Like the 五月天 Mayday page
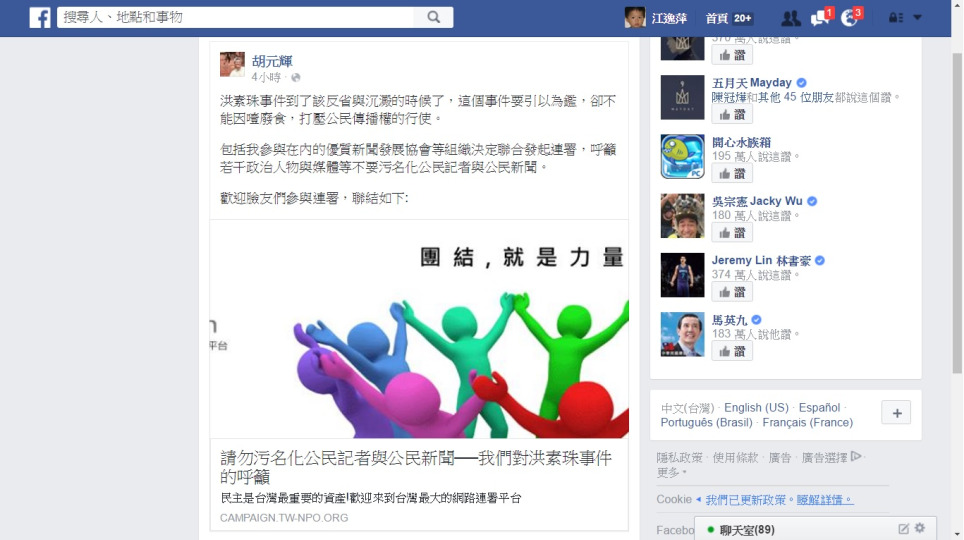This screenshot has width=964, height=540. click(732, 114)
